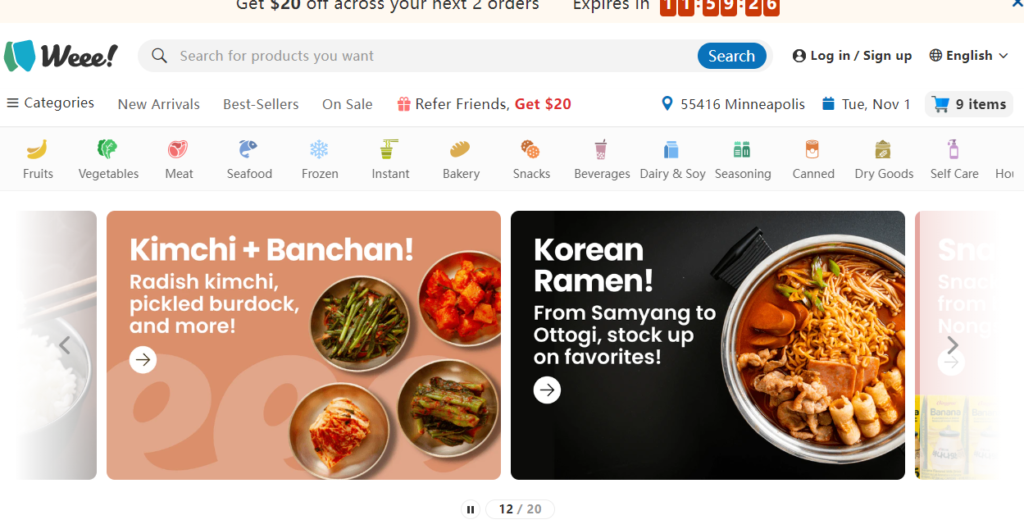1024x529 pixels.
Task: Go to the Best-Sellers tab
Action: pyautogui.click(x=261, y=104)
